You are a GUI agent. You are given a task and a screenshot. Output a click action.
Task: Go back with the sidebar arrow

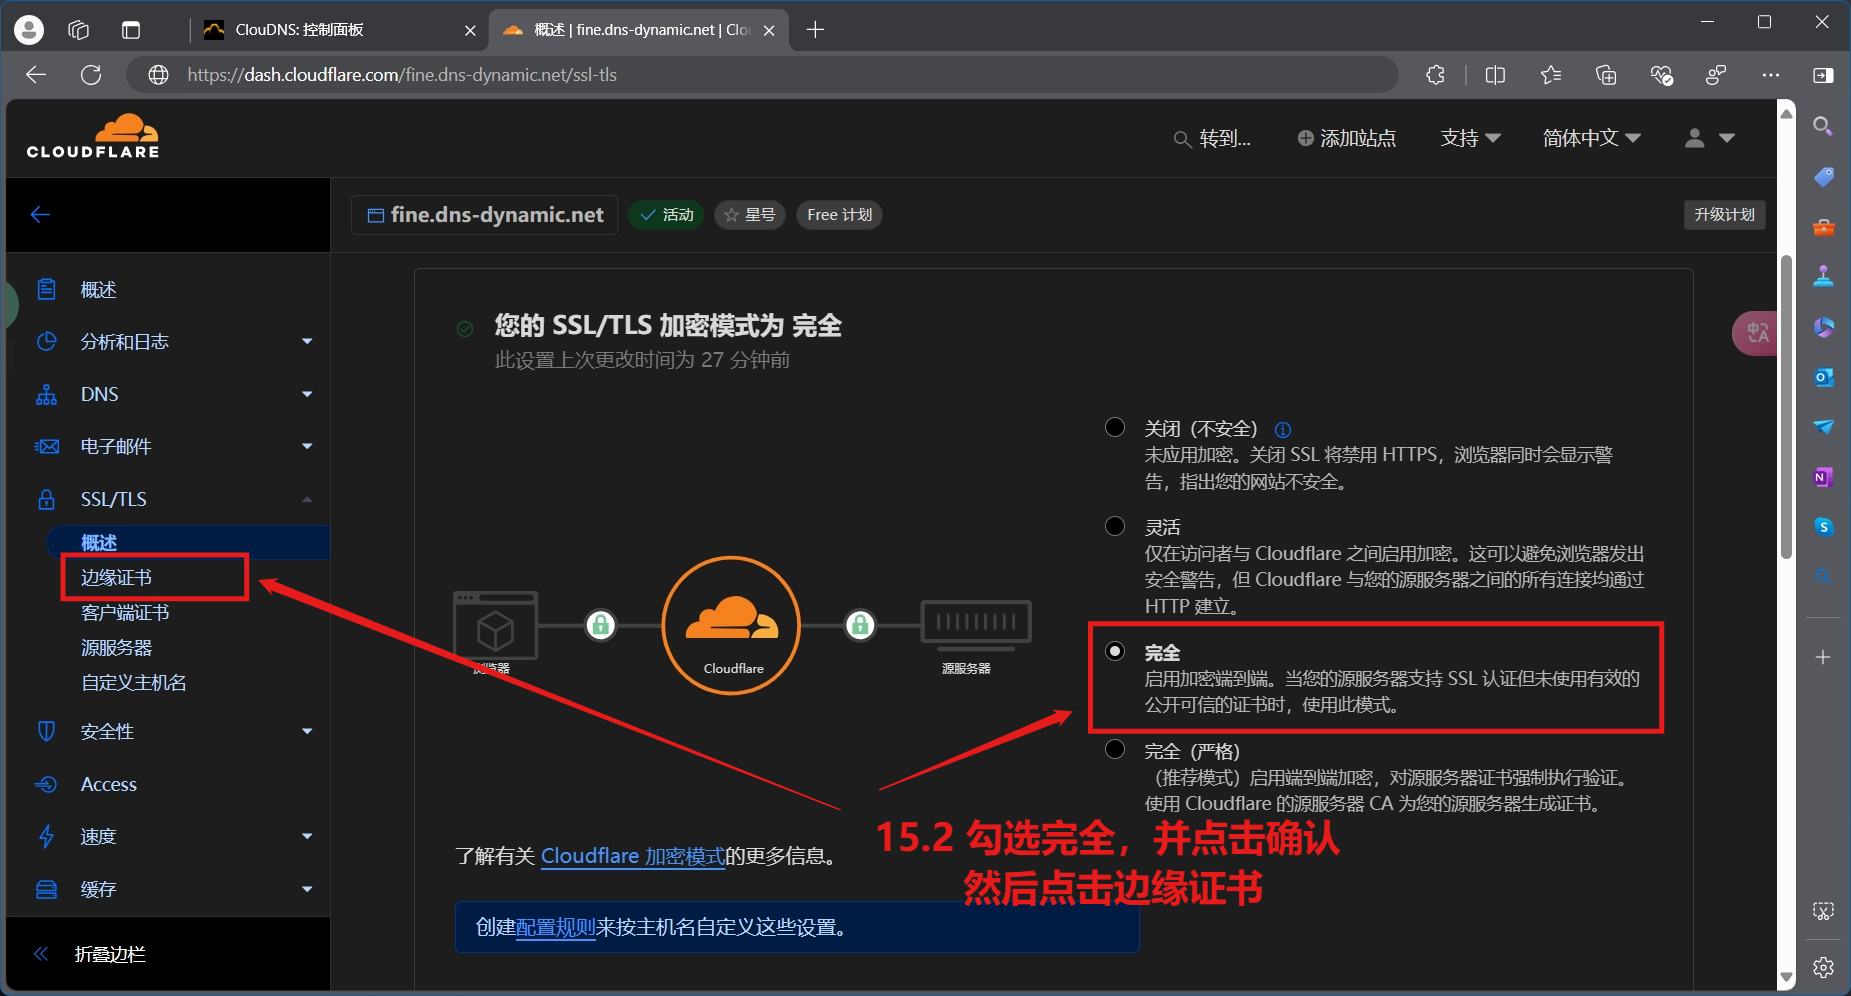click(x=40, y=215)
